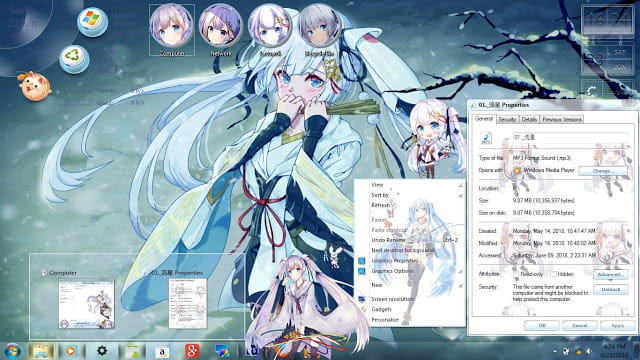Open Windows Explorer from the taskbar

41,351
